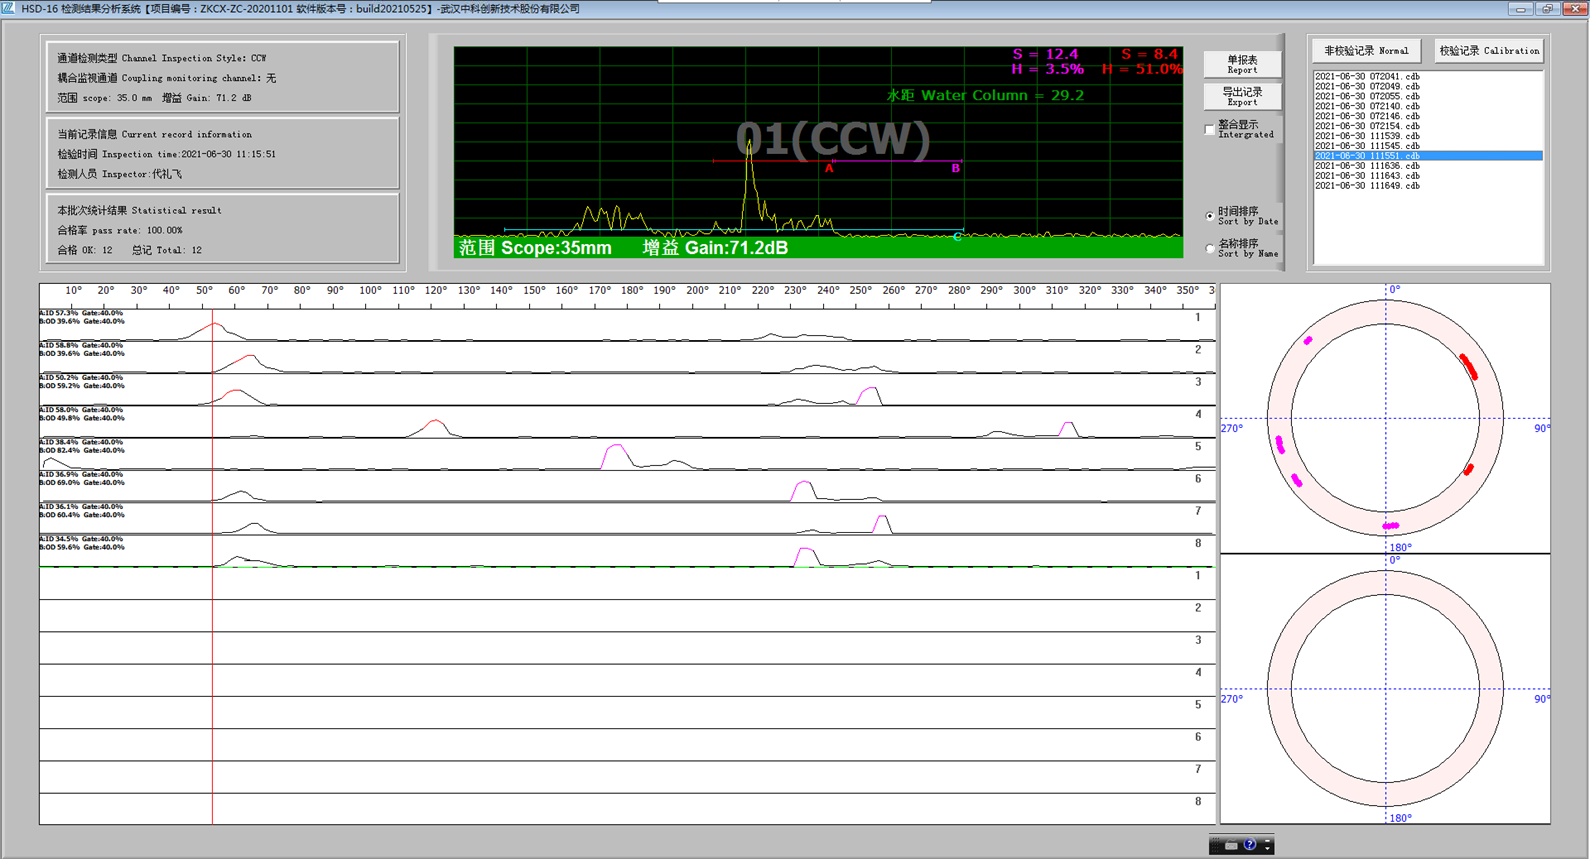Click the restore window button
Viewport: 1590px width, 859px height.
coord(1547,9)
